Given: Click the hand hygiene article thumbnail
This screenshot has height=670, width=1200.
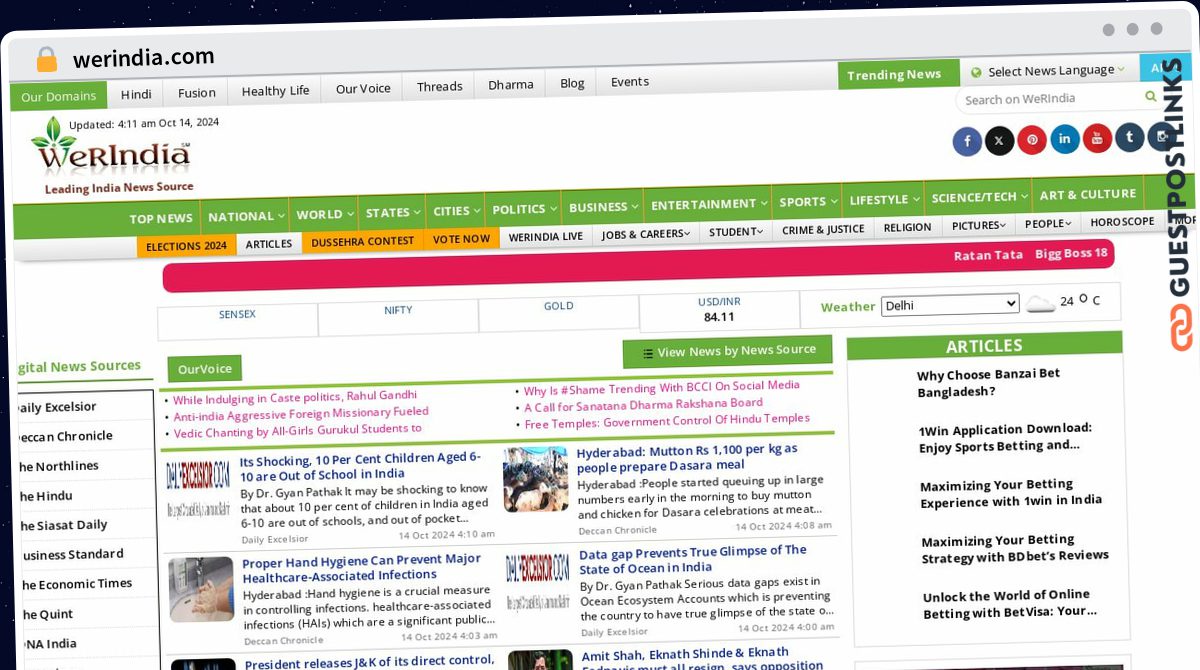Looking at the screenshot, I should pyautogui.click(x=201, y=589).
